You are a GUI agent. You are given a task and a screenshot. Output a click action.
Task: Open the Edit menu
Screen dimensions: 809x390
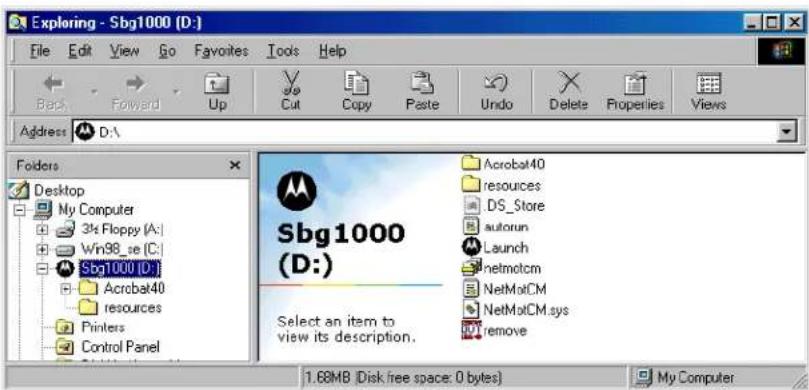[x=80, y=51]
